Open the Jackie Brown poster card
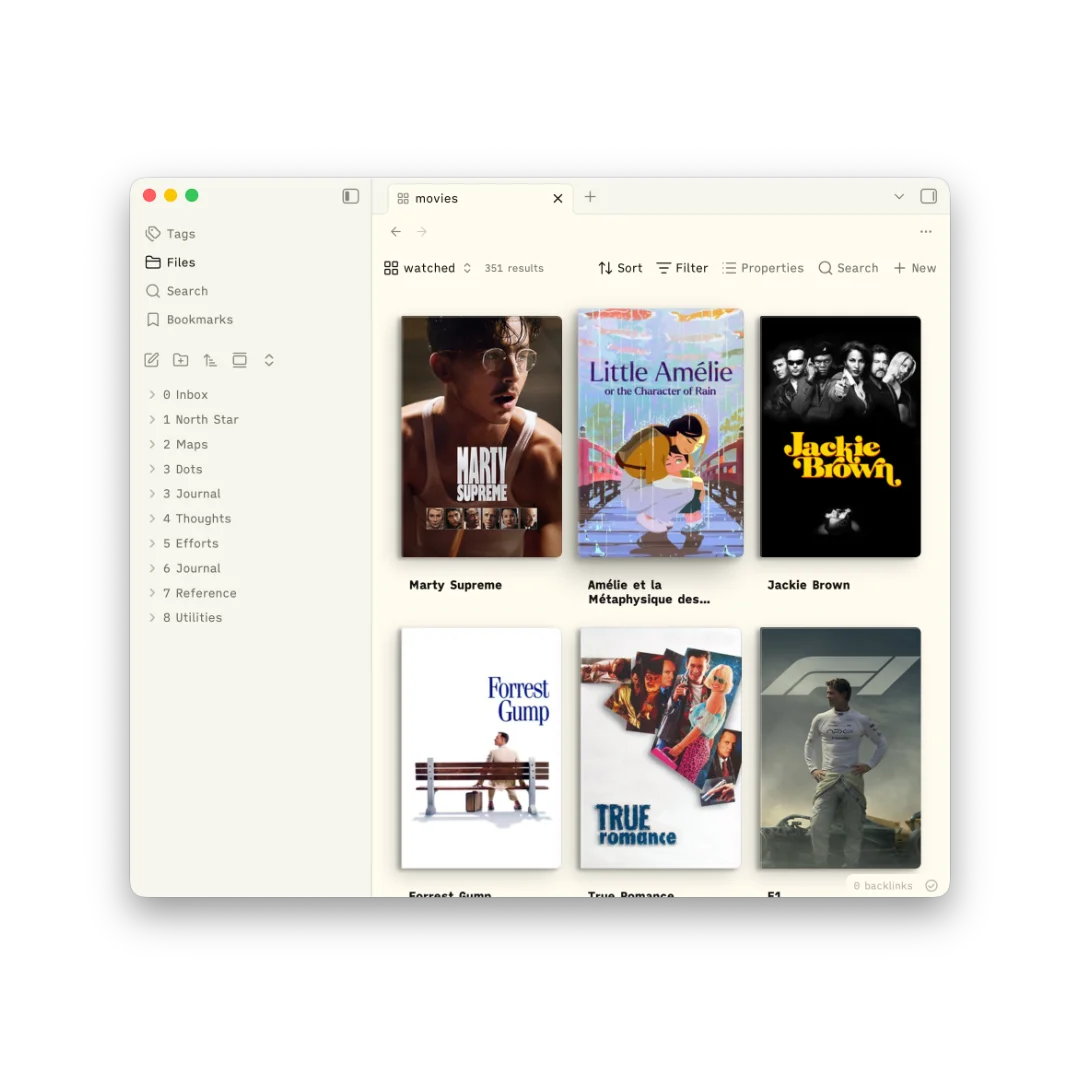Viewport: 1080px width, 1080px height. coord(840,437)
